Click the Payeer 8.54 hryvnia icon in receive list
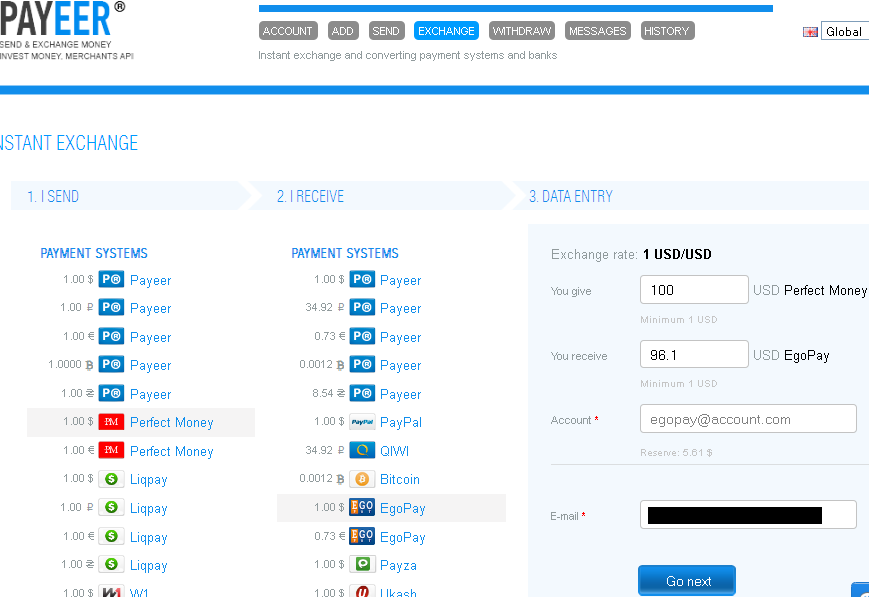This screenshot has height=597, width=869. tap(362, 394)
